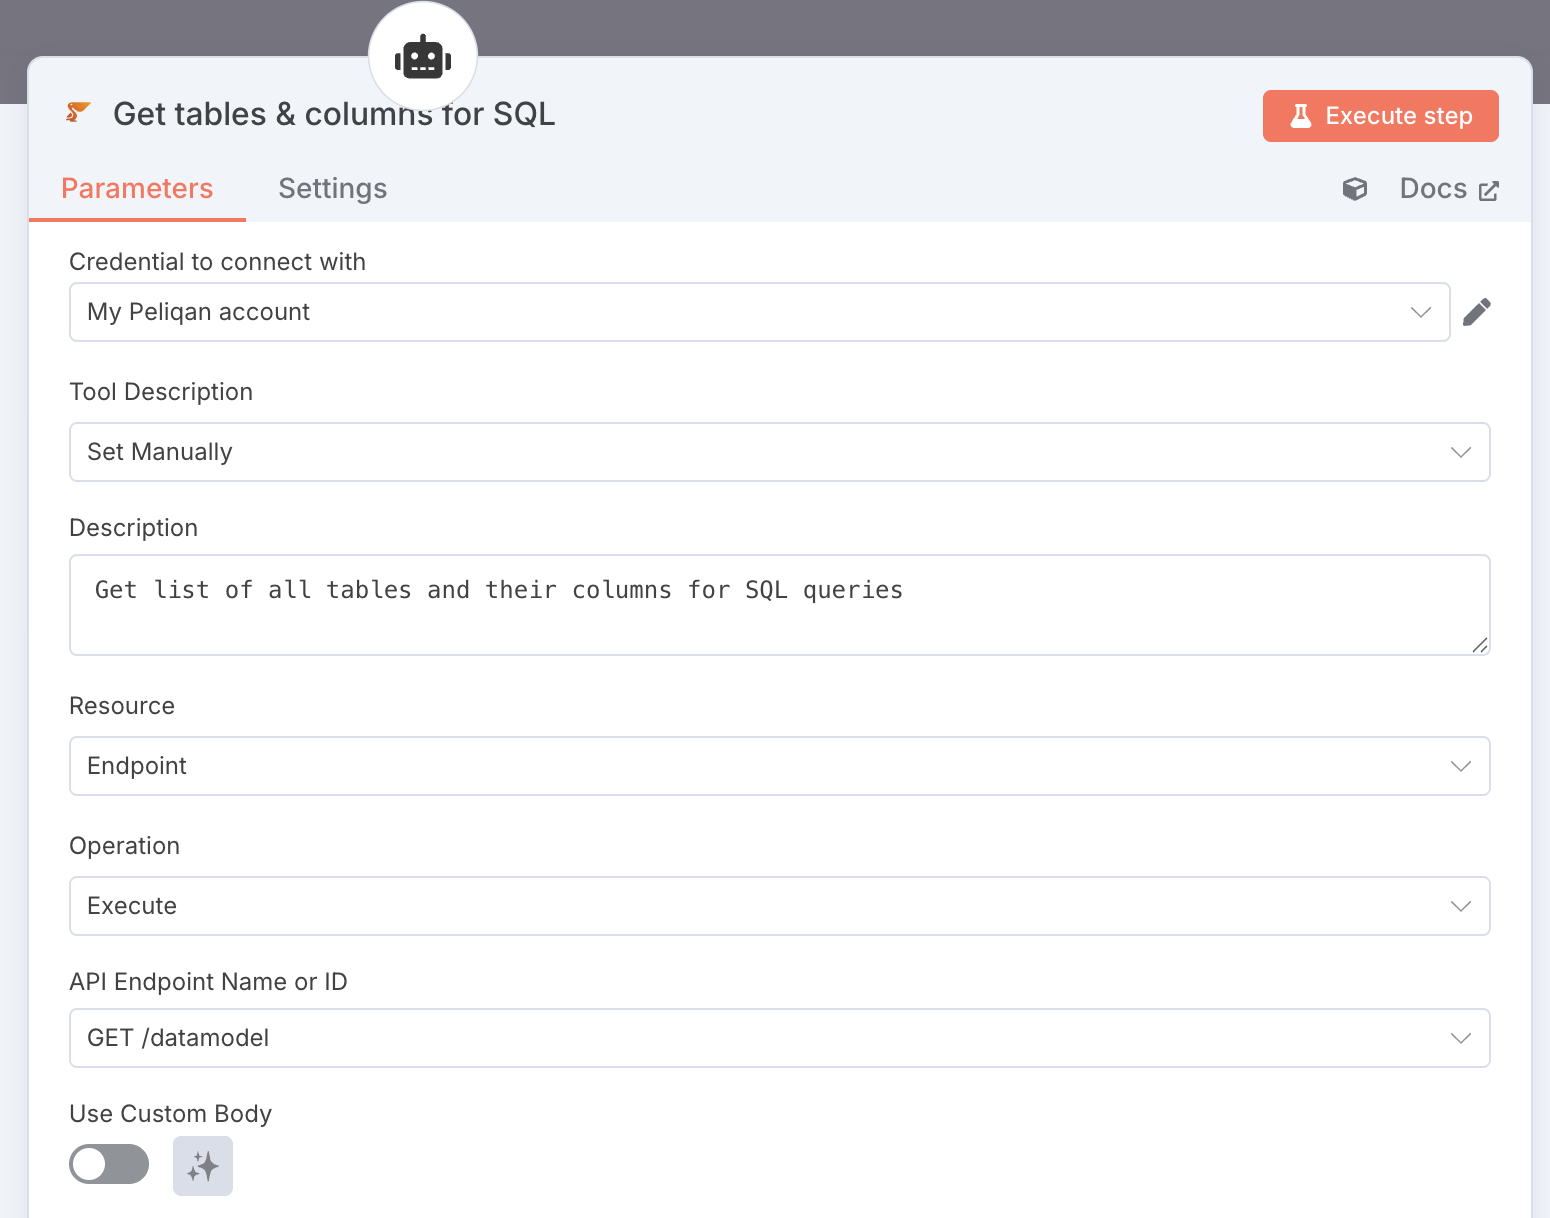Screen dimensions: 1550x1218
Task: Click the Credential to connect with label
Action: pyautogui.click(x=218, y=262)
